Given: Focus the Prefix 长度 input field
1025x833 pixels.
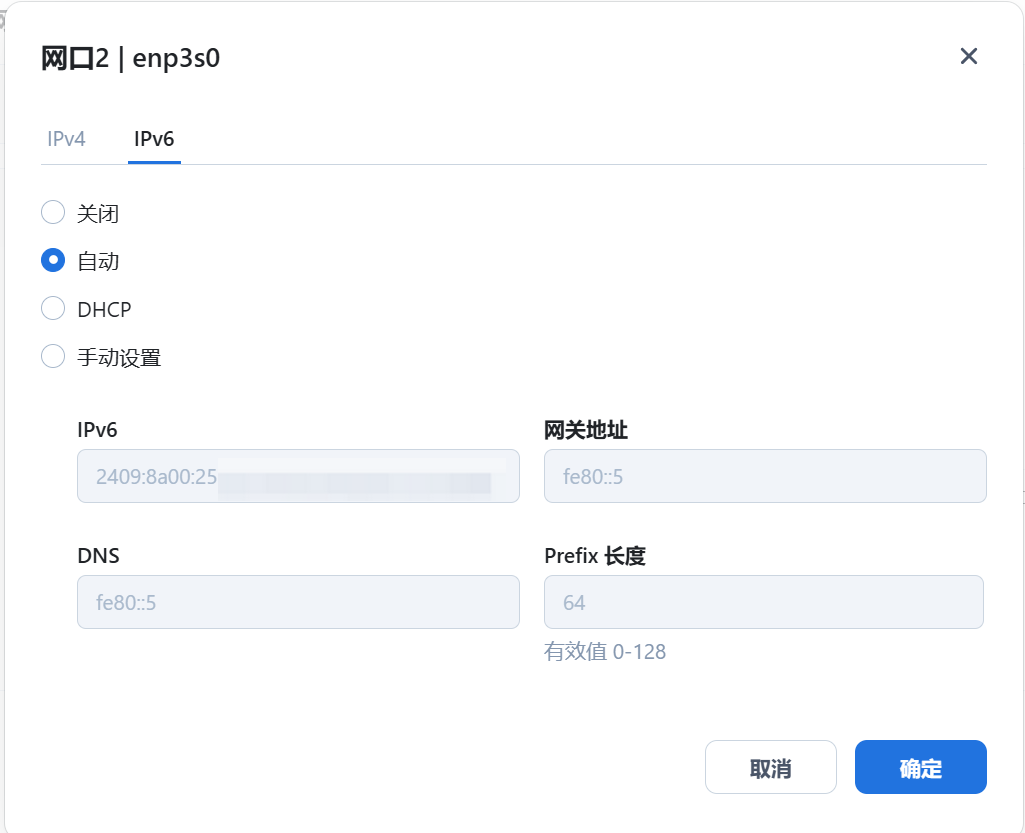Looking at the screenshot, I should coord(764,602).
